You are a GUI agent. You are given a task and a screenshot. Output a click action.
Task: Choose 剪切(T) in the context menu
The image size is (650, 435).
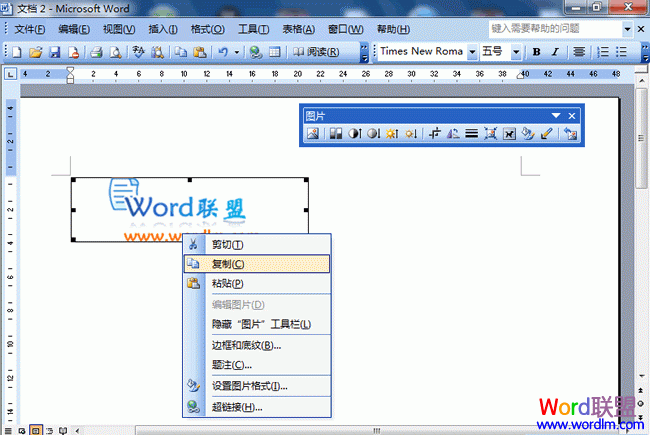(x=257, y=245)
